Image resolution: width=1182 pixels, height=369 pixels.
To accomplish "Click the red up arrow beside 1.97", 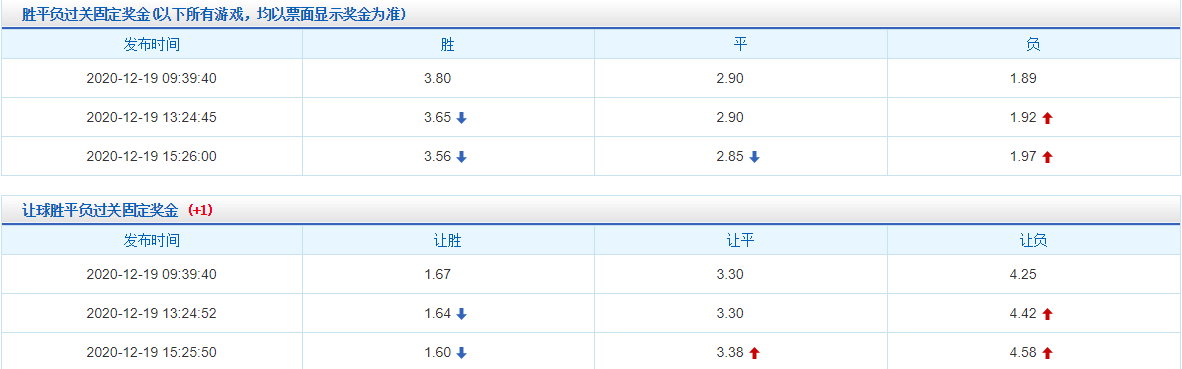I will point(1046,157).
